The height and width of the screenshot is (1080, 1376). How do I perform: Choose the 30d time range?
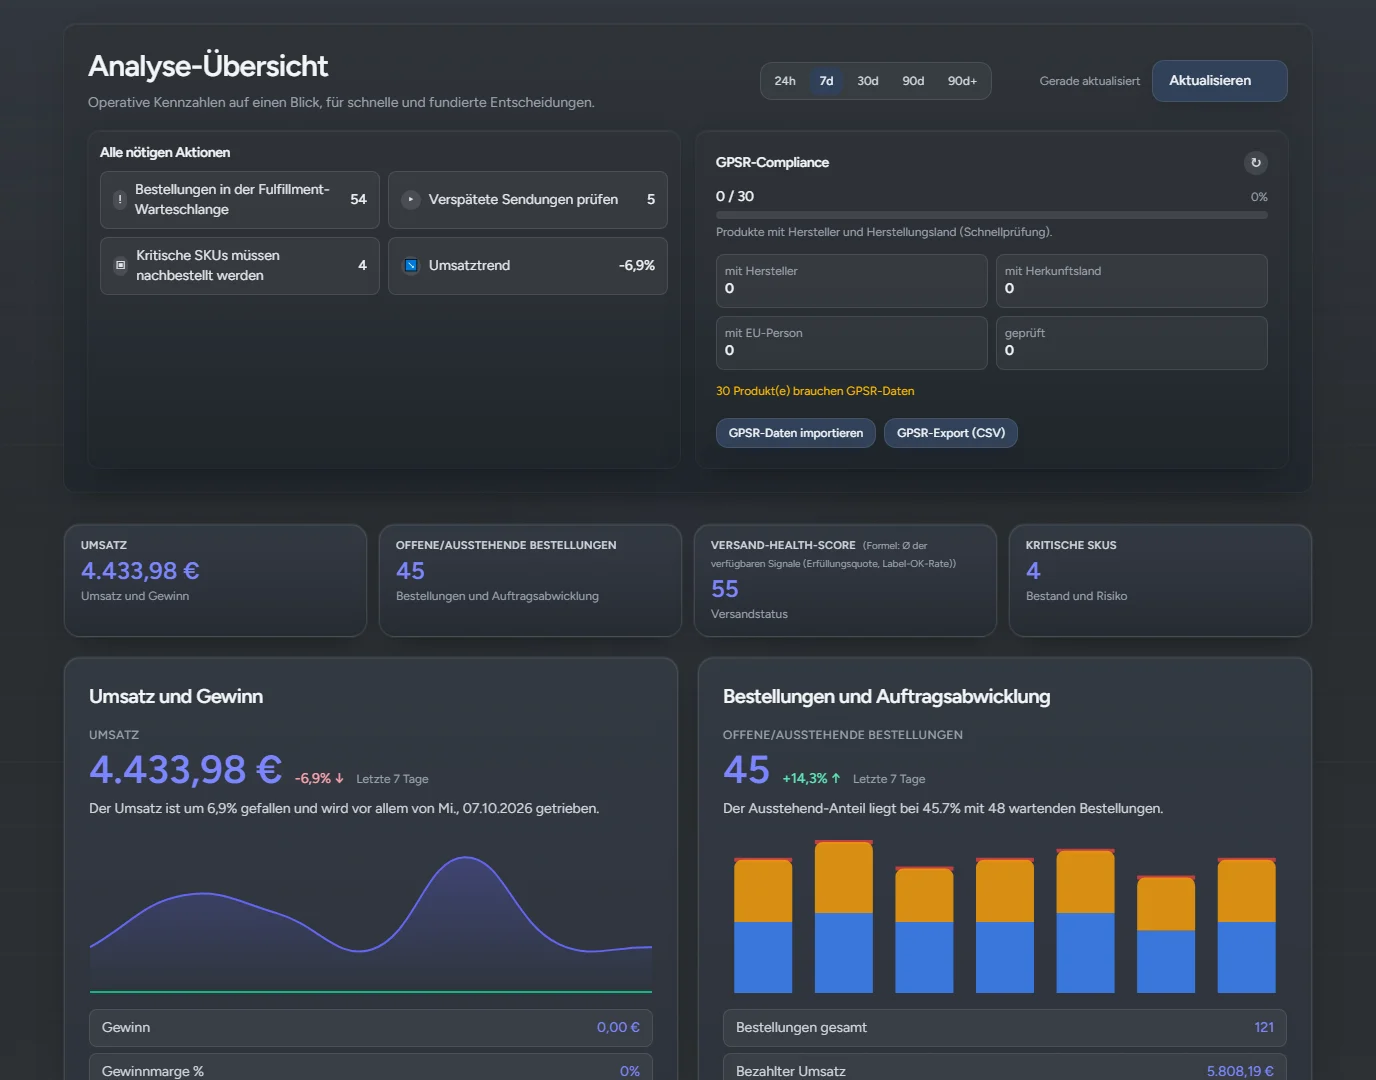868,81
